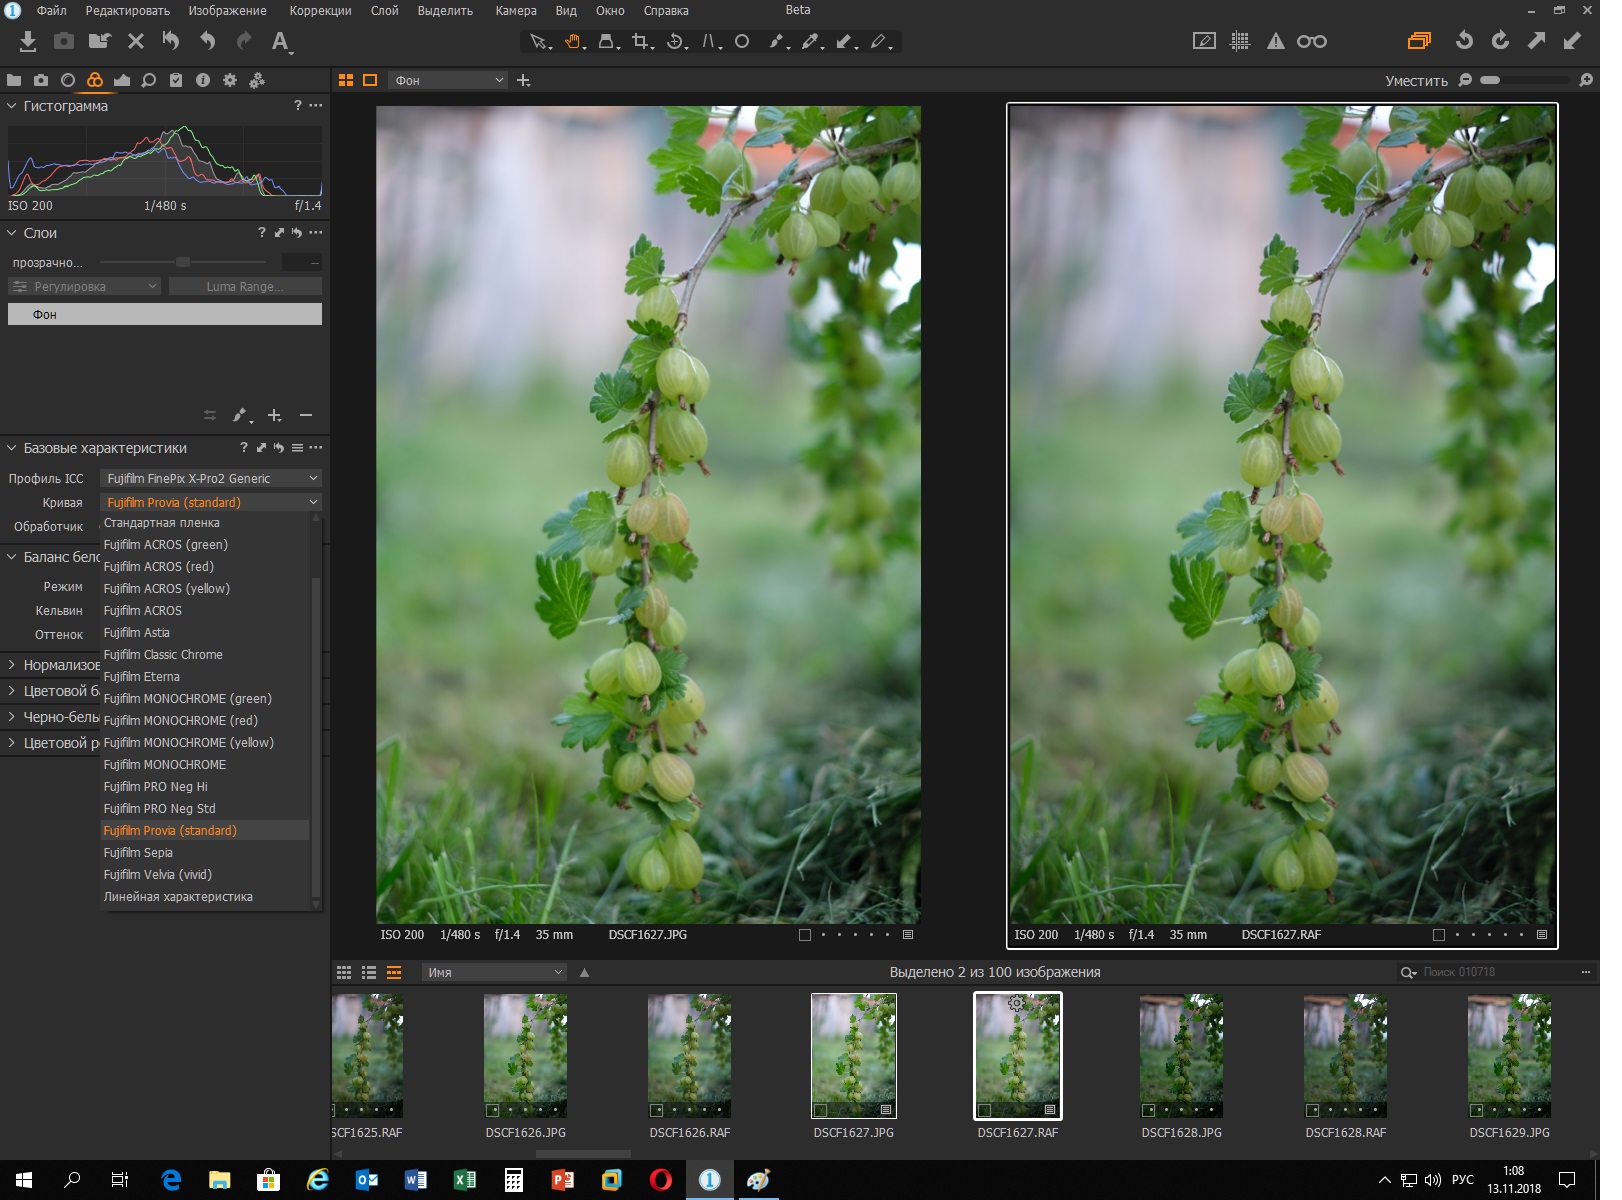
Task: Switch browser to list view mode
Action: coord(369,972)
